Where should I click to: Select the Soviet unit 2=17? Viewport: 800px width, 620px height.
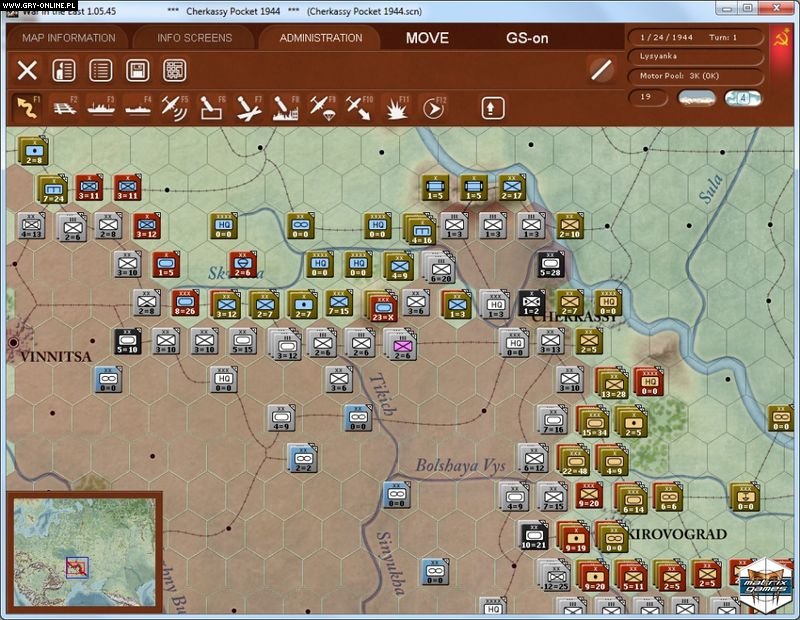coord(512,187)
